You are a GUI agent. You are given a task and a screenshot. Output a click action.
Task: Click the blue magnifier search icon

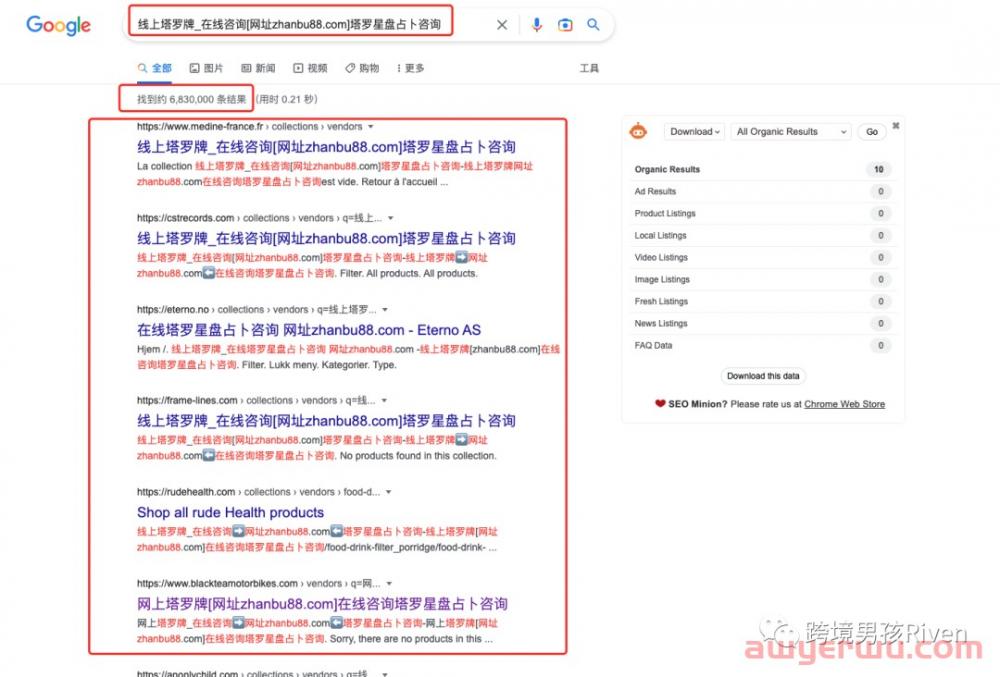tap(593, 25)
